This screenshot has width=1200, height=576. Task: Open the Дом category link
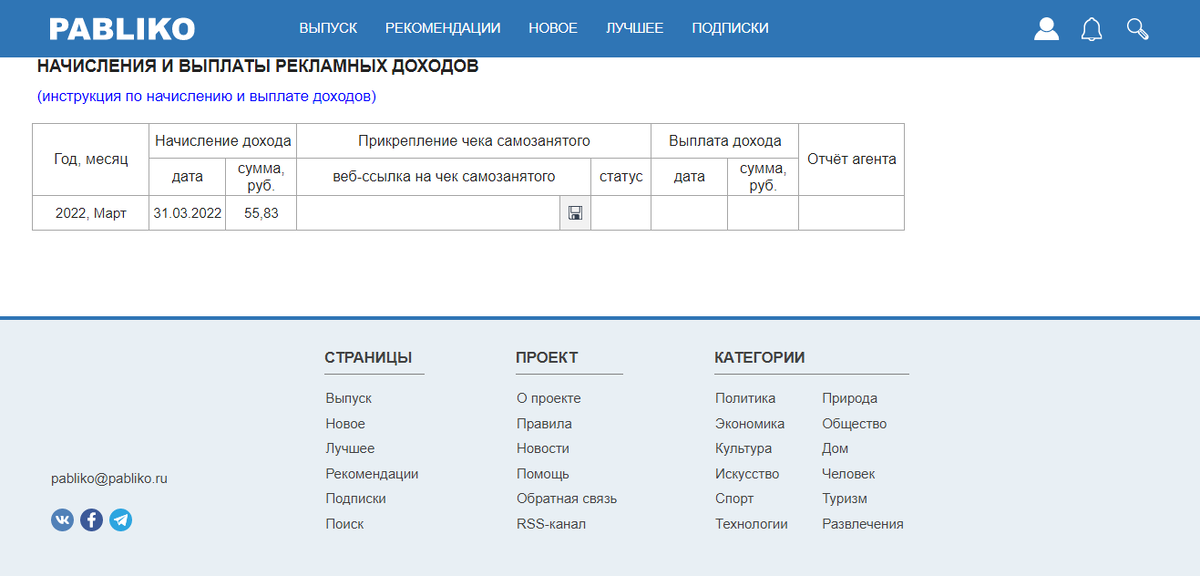click(x=835, y=449)
